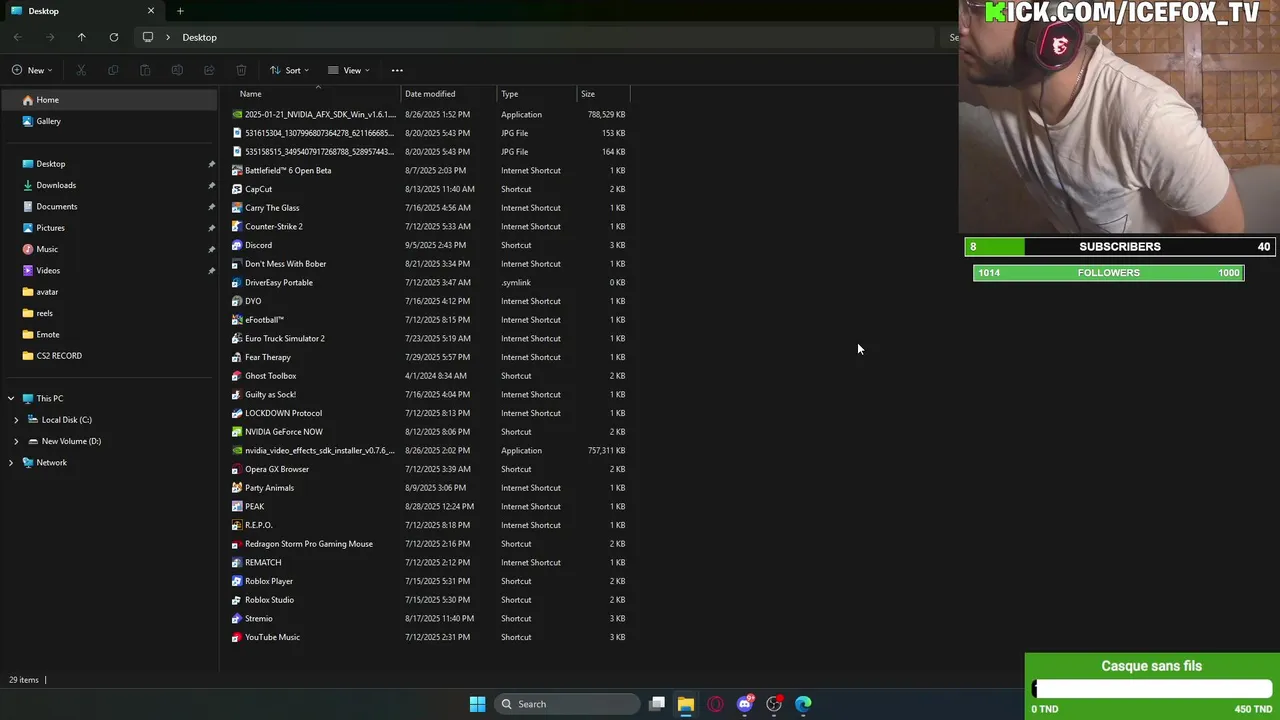Select the Don't Mess With Bober row

[428, 264]
